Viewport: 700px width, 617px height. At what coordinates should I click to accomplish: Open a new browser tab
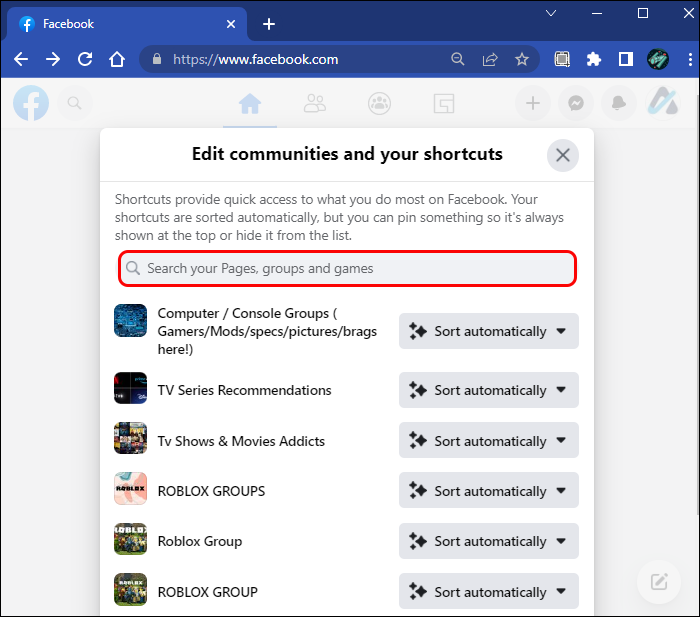coord(269,24)
